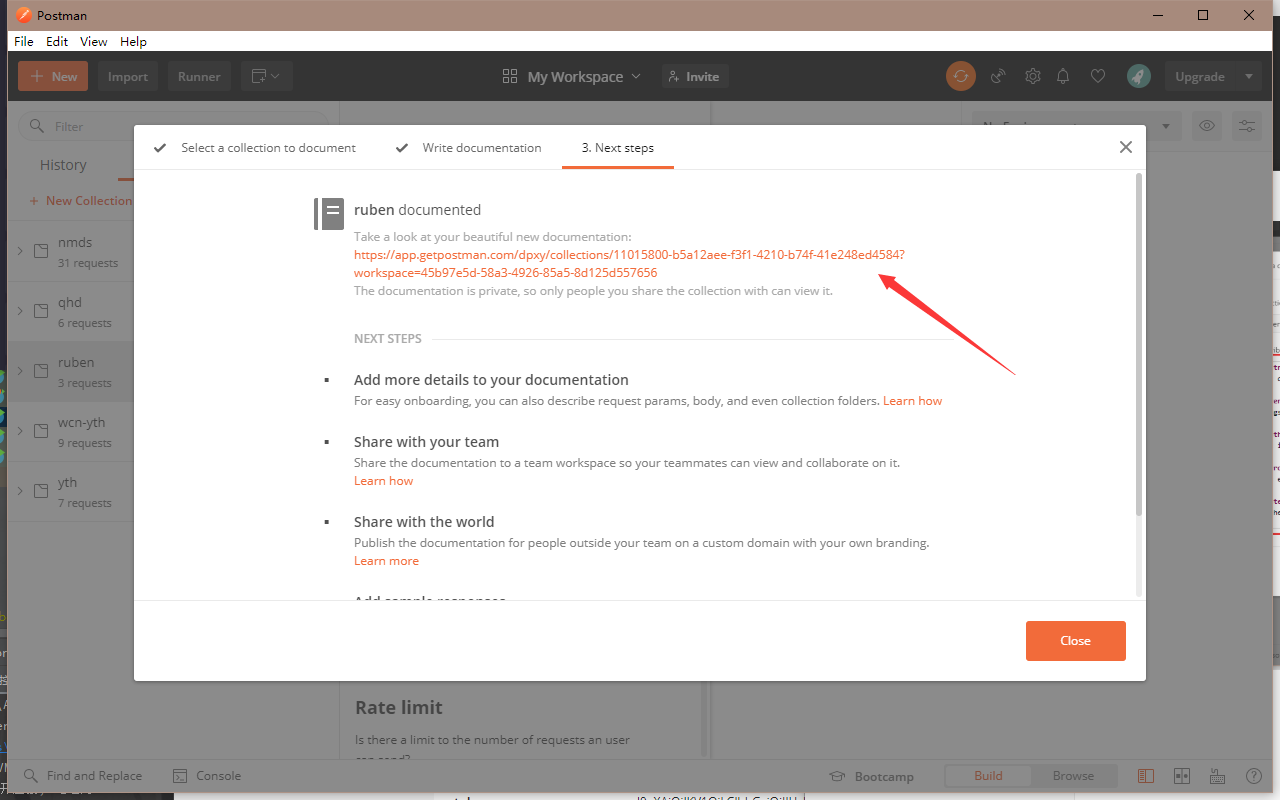
Task: Click the heart icon in the header
Action: coord(1098,76)
